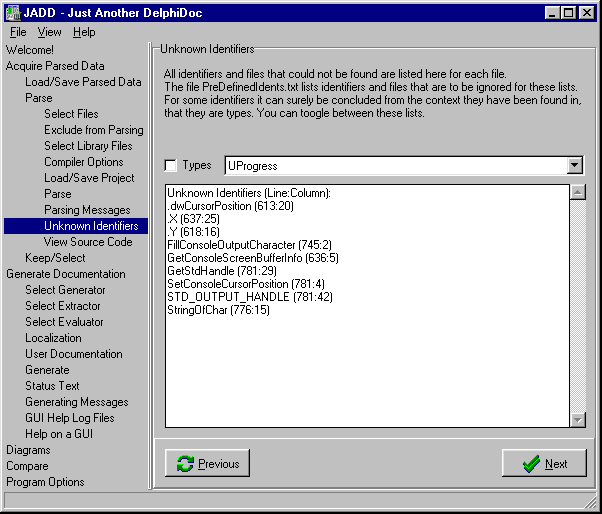Click the Unknown Identifiers (Line:Column) header line

tap(249, 193)
